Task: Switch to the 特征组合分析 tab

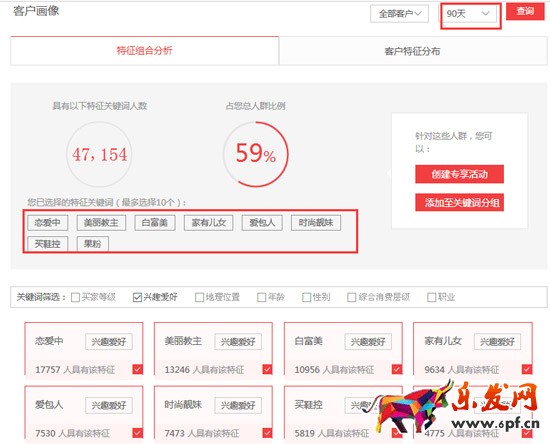Action: pos(145,51)
